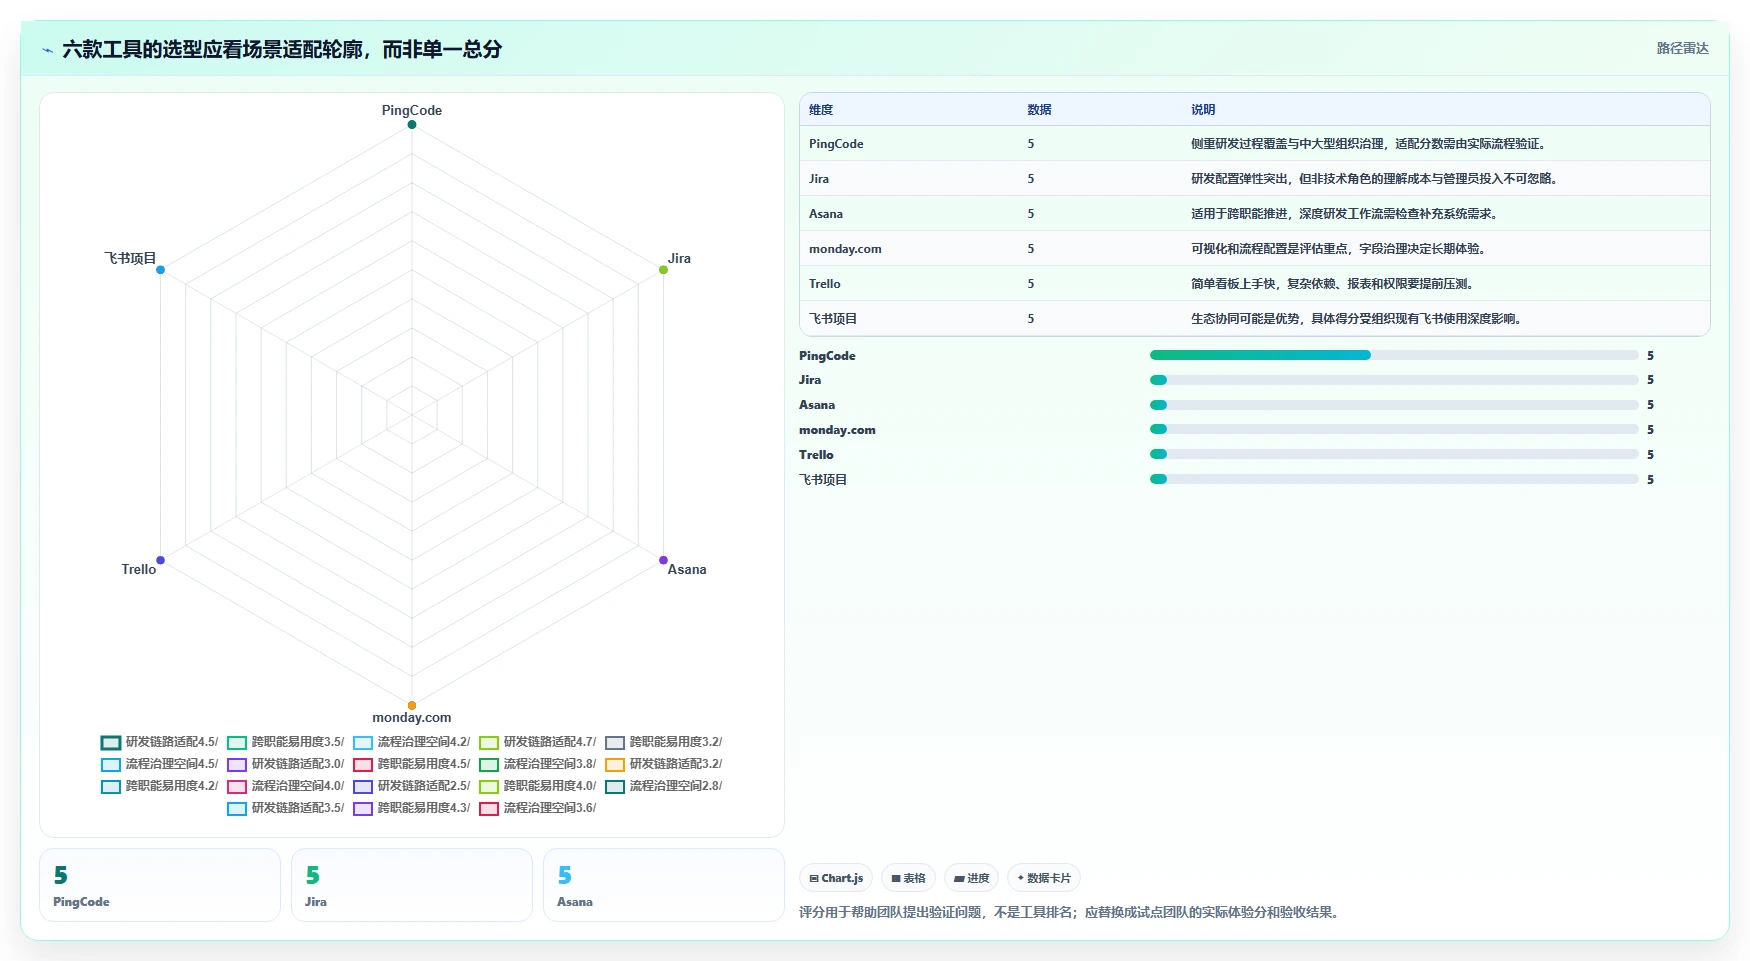Hide legend series 流程治理空间4.0/
The width and height of the screenshot is (1750, 961).
pyautogui.click(x=285, y=786)
